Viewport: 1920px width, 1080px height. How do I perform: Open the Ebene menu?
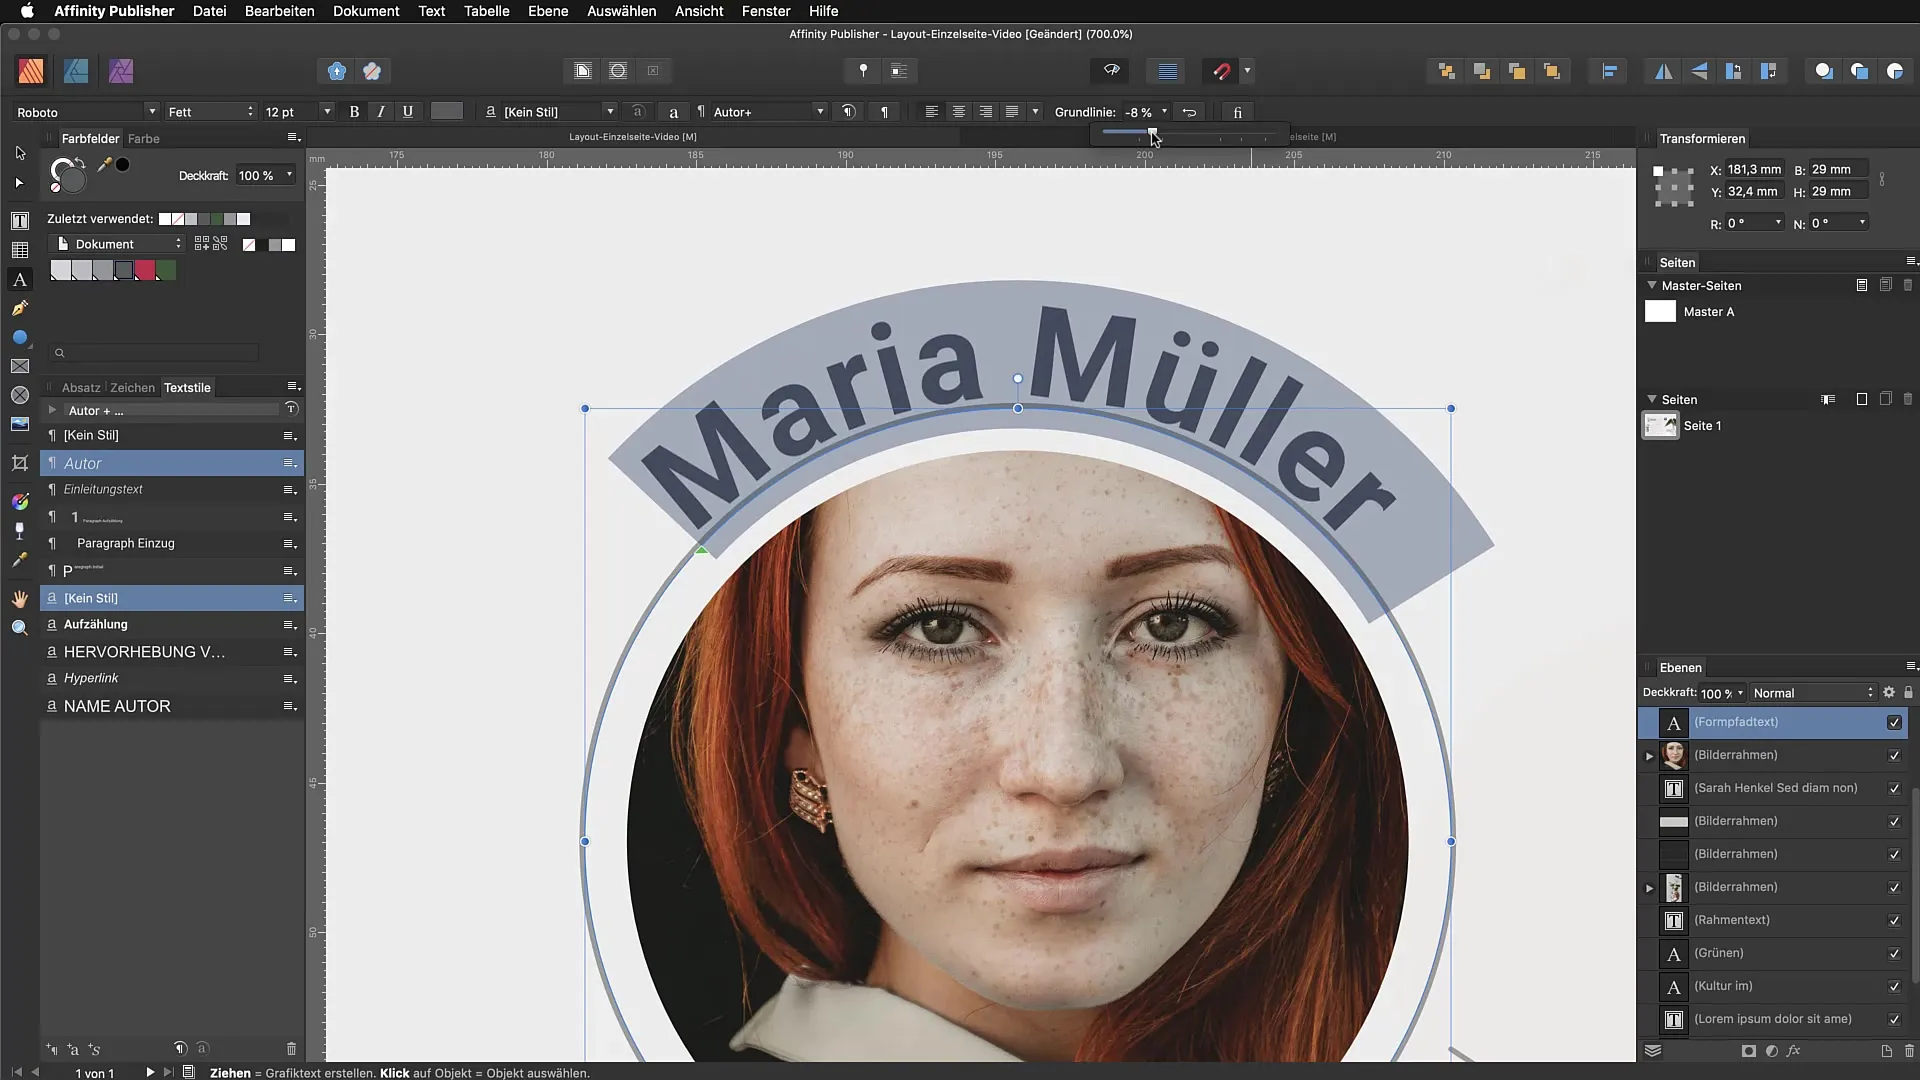click(x=548, y=11)
